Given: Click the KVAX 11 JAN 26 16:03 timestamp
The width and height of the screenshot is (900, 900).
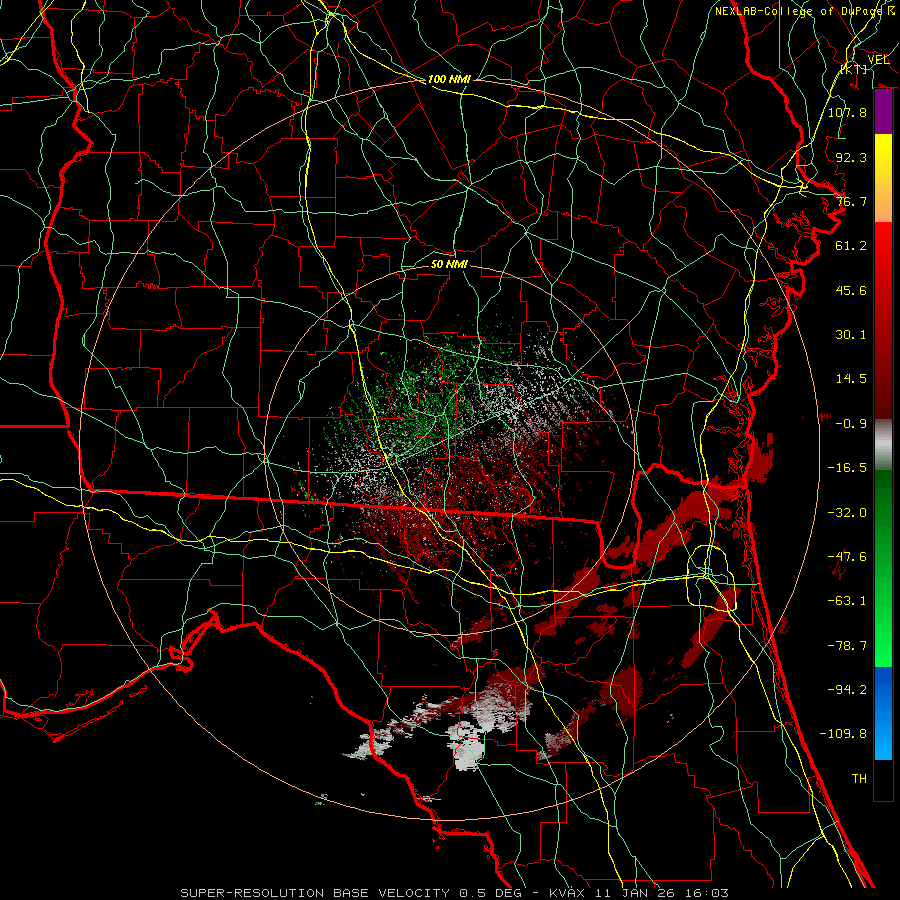Looking at the screenshot, I should coord(639,893).
